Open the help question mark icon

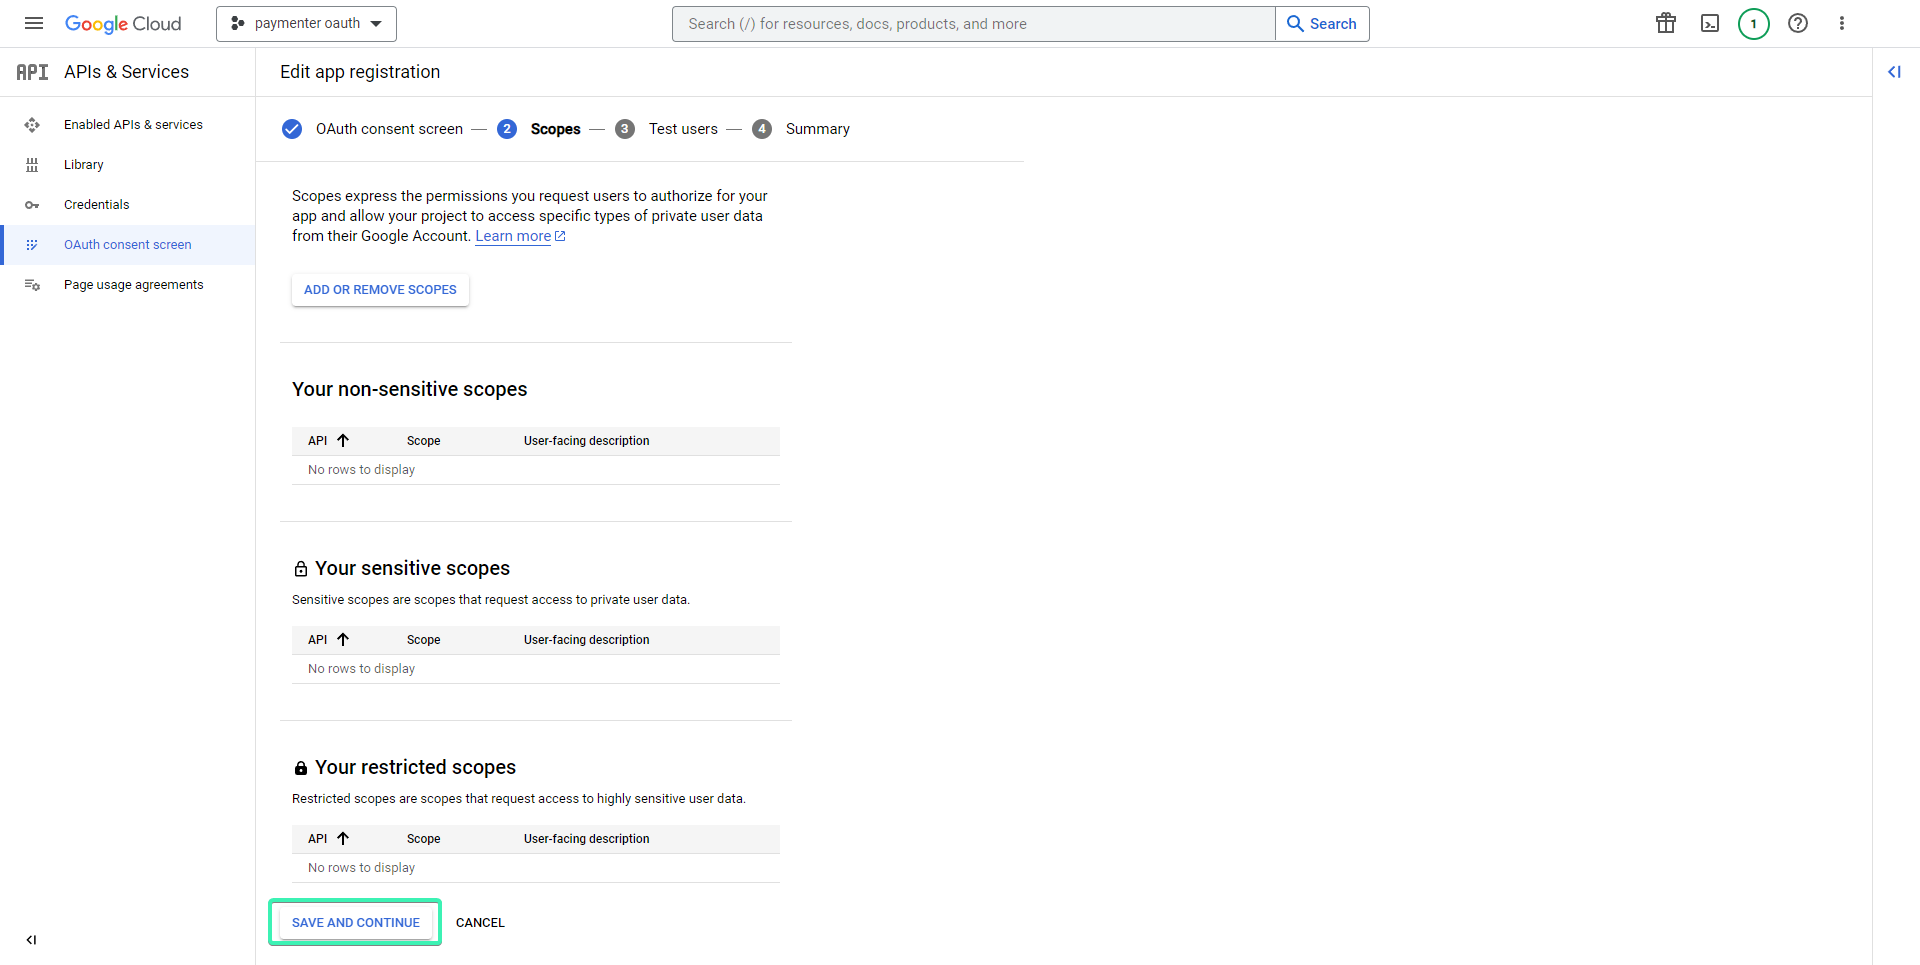[x=1798, y=23]
